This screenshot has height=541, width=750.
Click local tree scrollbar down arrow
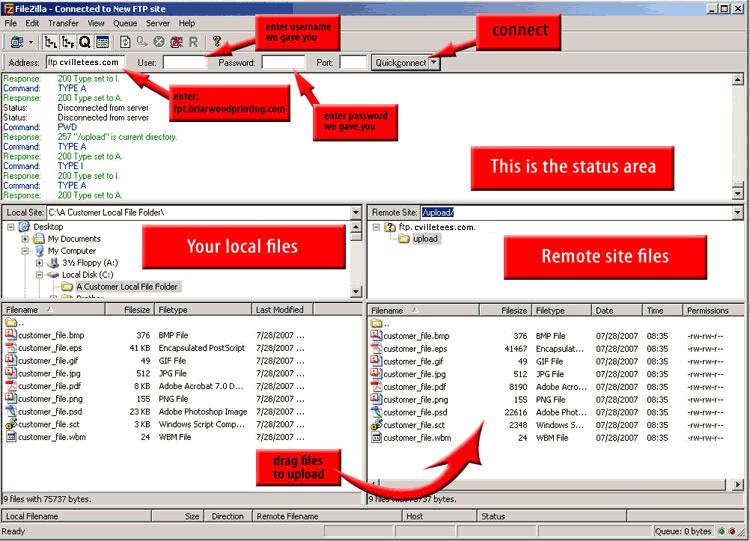pyautogui.click(x=356, y=291)
